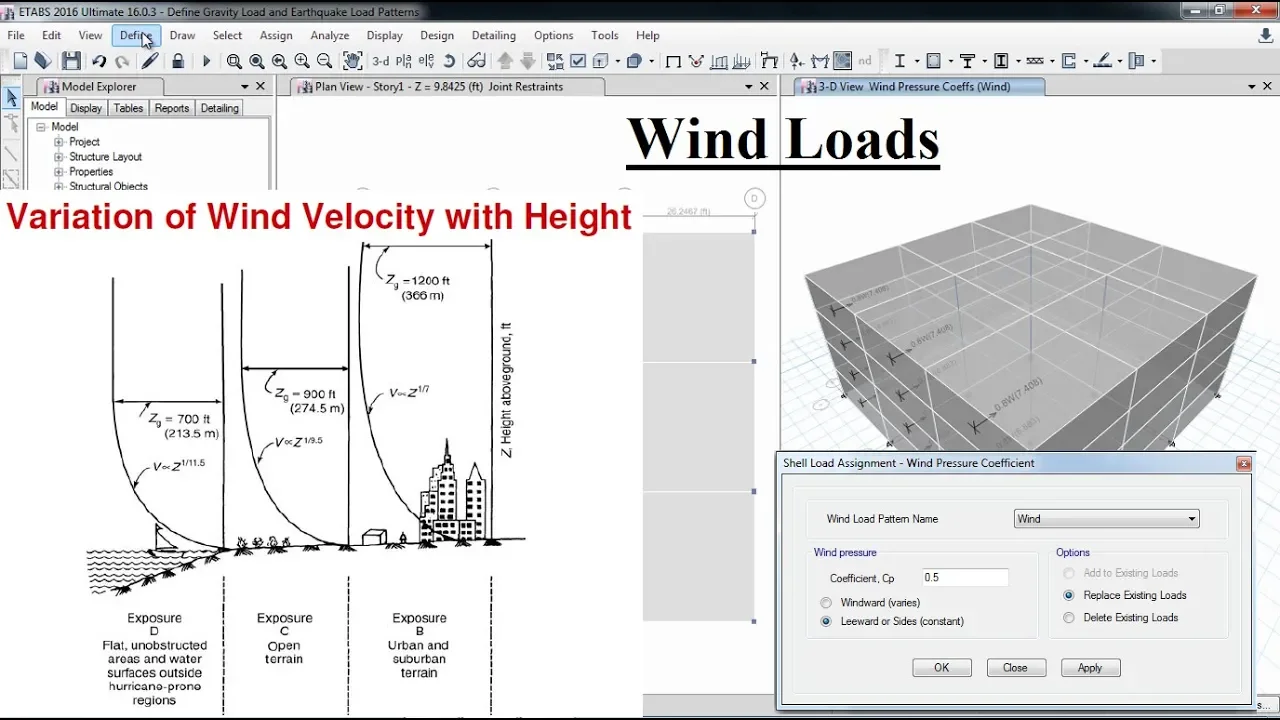1280x720 pixels.
Task: Expand the Model tree root node
Action: 42,127
